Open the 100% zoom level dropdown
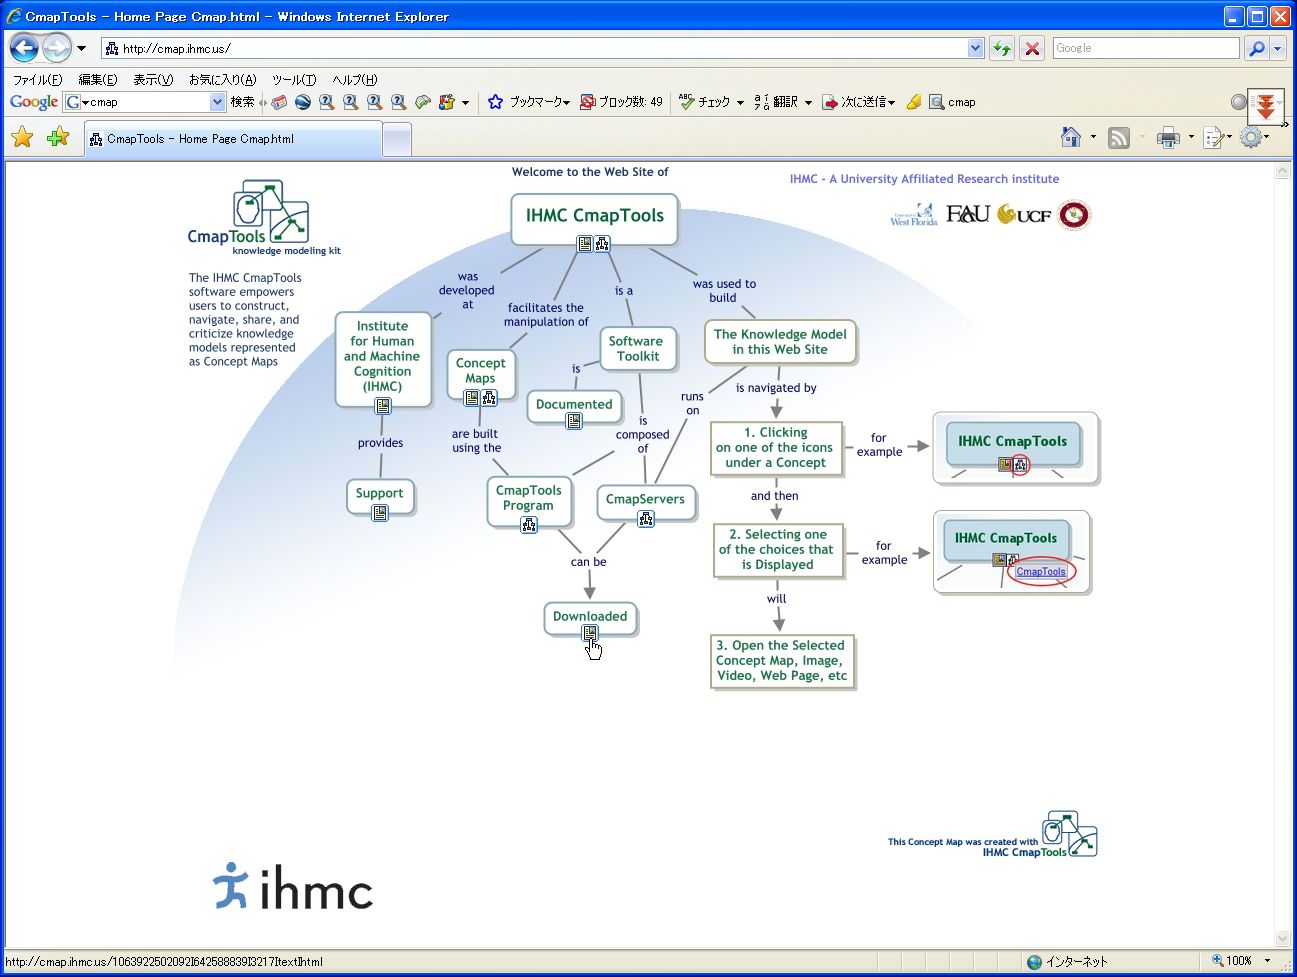Image resolution: width=1297 pixels, height=977 pixels. [x=1267, y=961]
